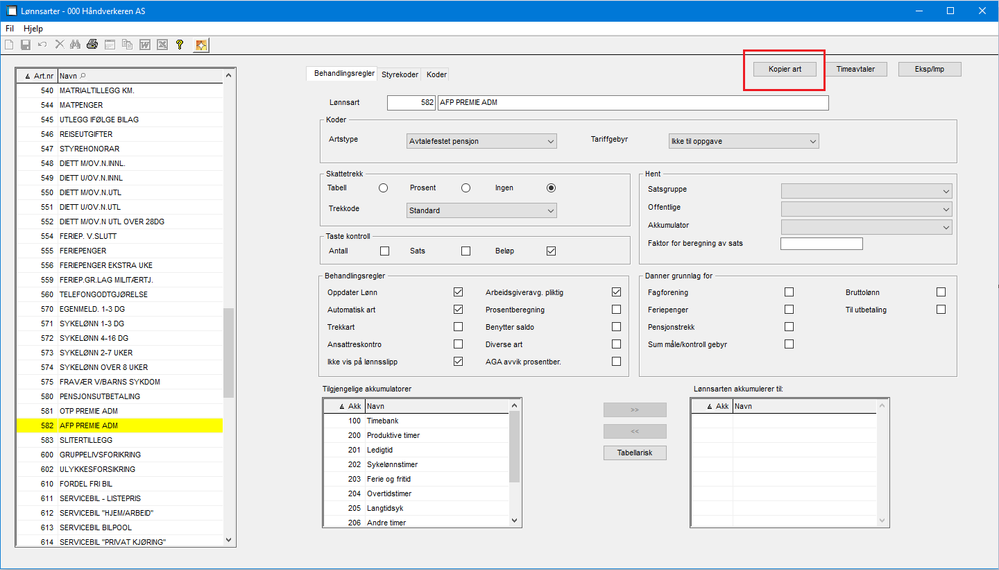Click the export to Word icon
This screenshot has width=999, height=570.
145,45
